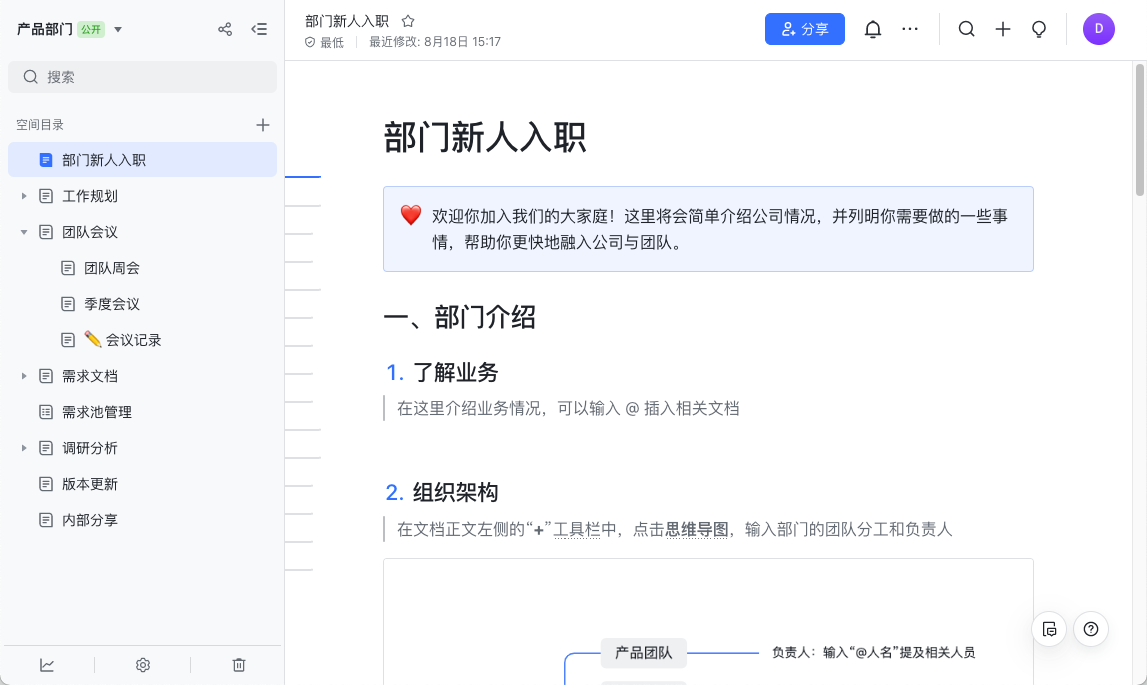View space statistics via the chart icon
The width and height of the screenshot is (1147, 685).
tap(47, 664)
